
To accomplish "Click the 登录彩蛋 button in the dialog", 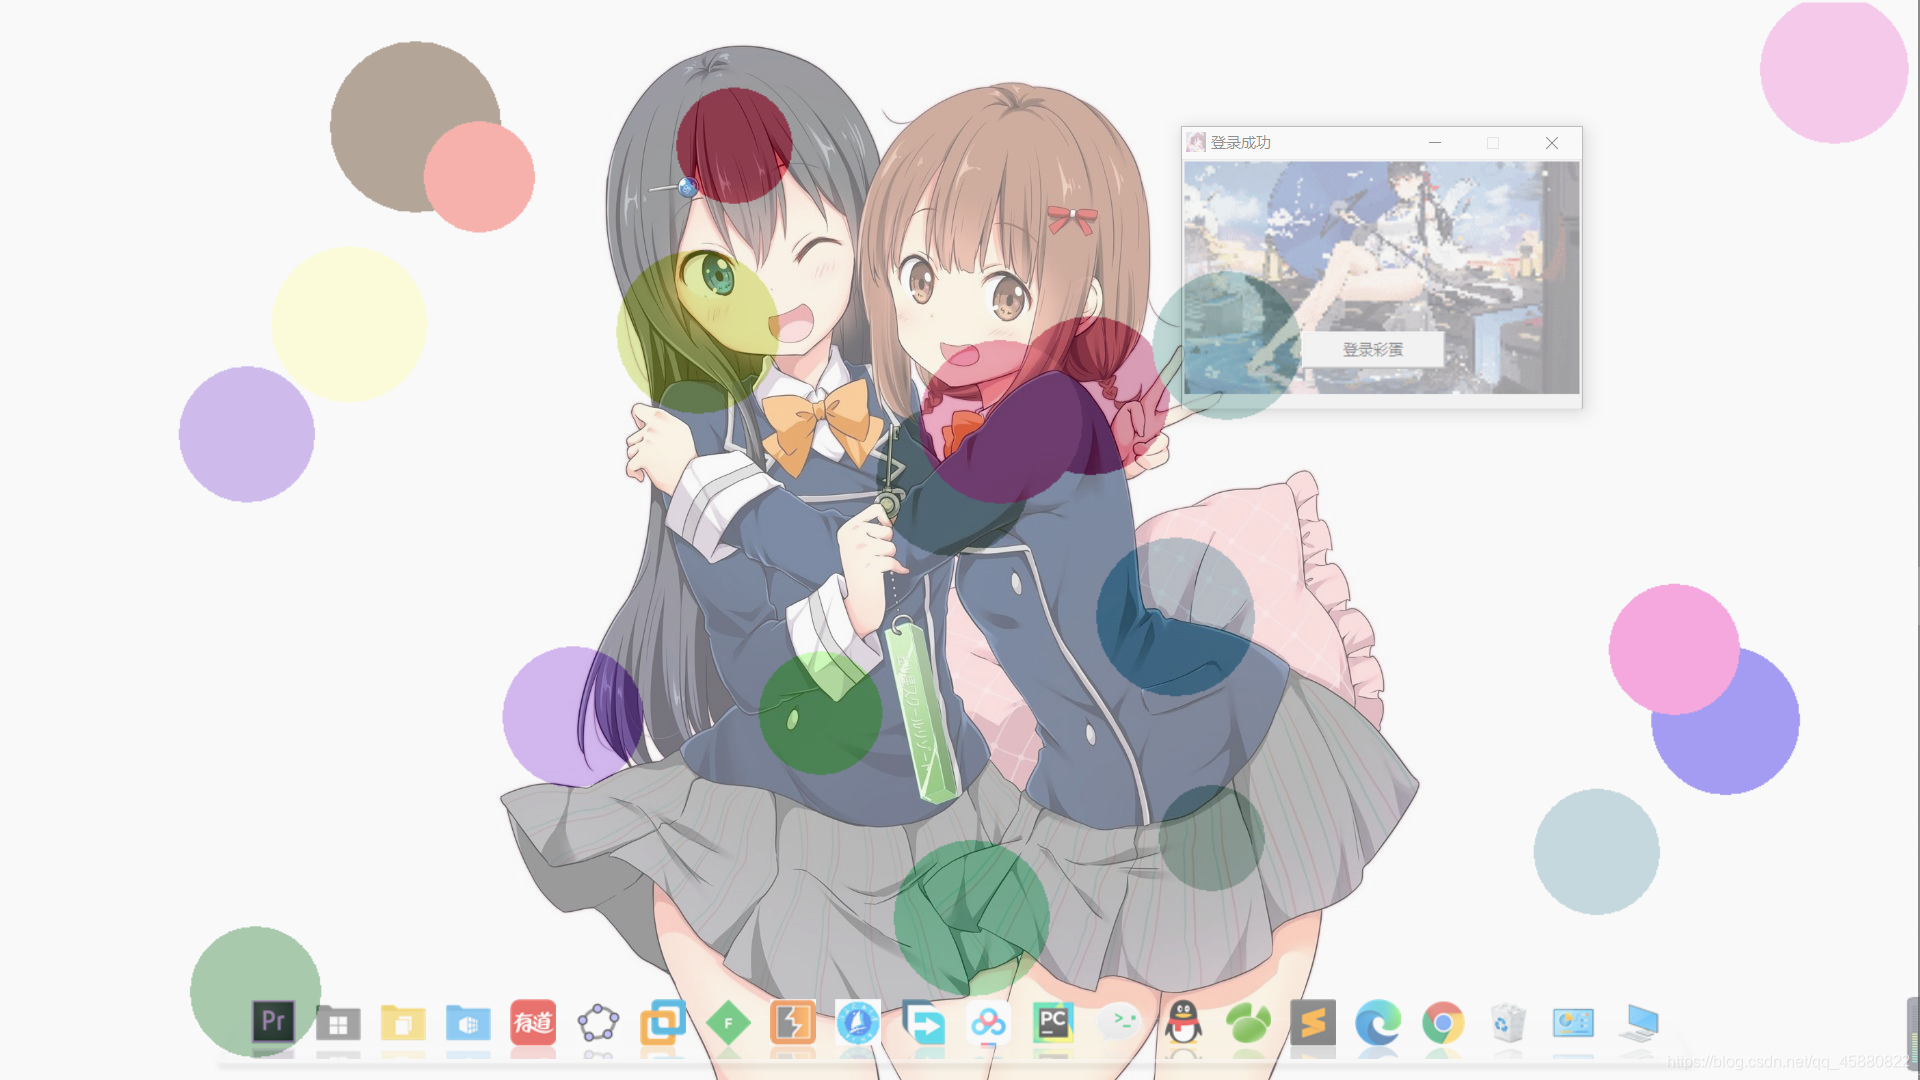I will (1375, 350).
